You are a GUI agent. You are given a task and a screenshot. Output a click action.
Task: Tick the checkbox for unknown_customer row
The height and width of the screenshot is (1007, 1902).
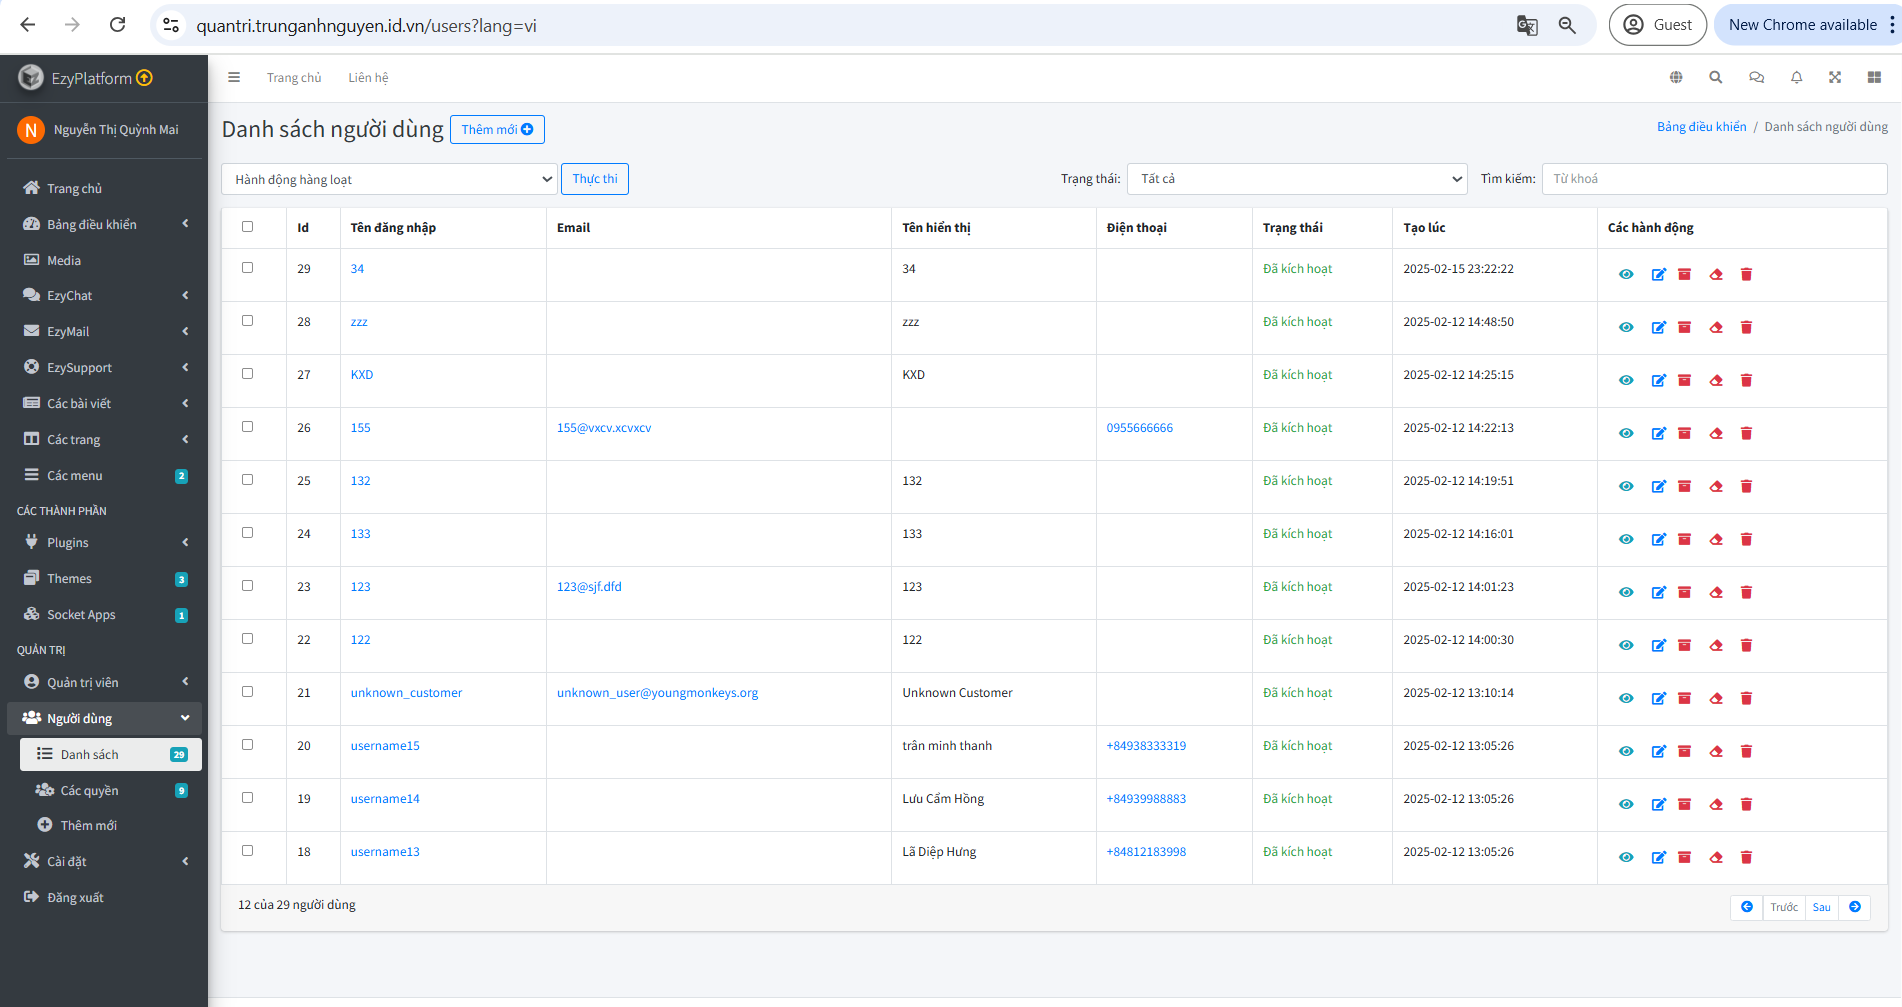coord(247,692)
